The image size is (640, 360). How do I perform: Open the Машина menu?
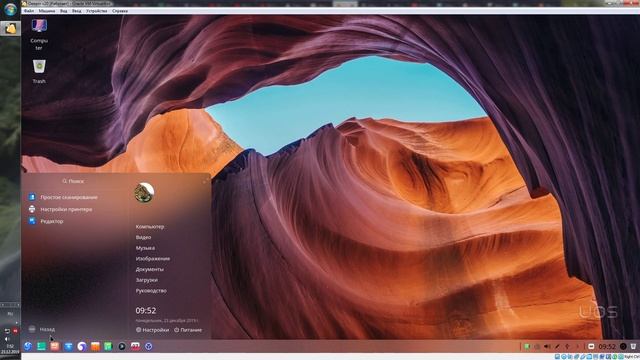(x=47, y=11)
